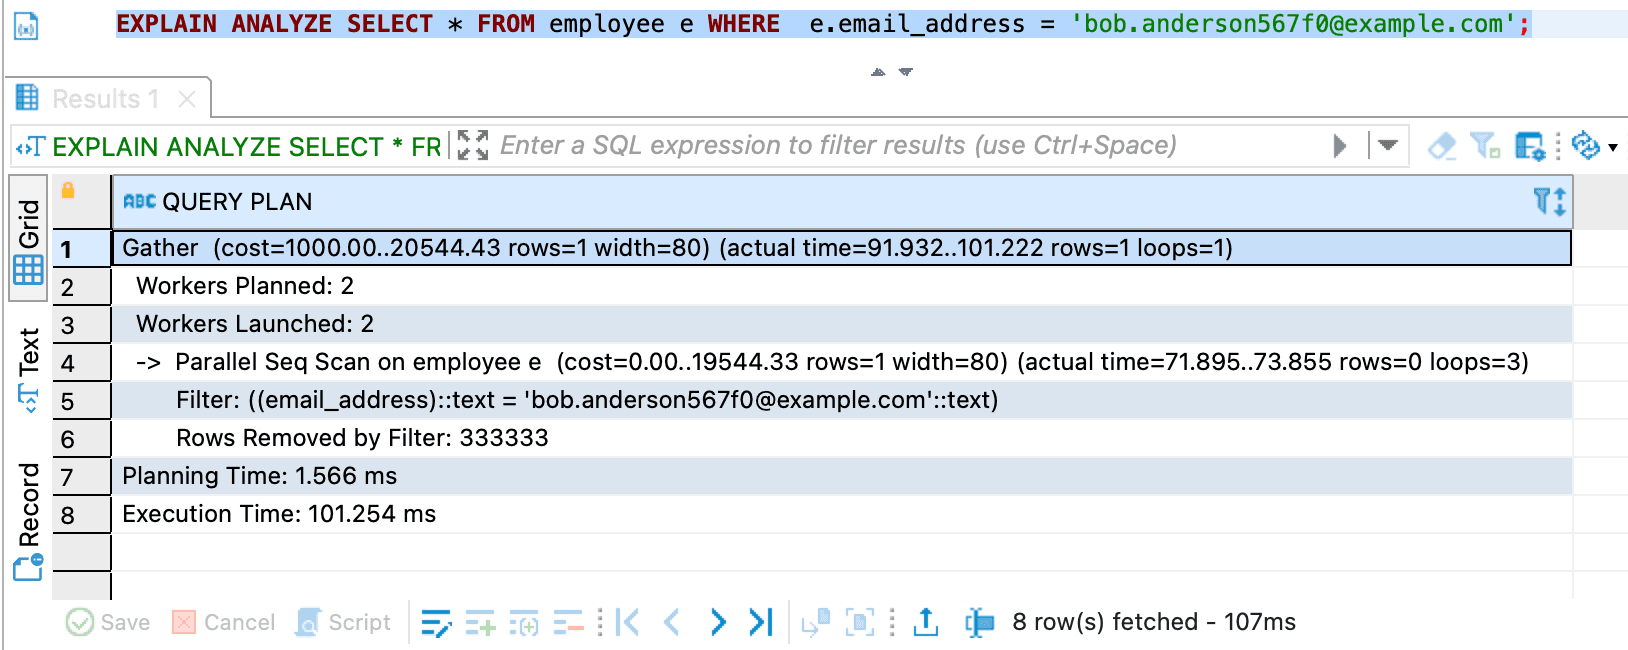Expand the dropdown arrow next to refresh

(x=1613, y=148)
